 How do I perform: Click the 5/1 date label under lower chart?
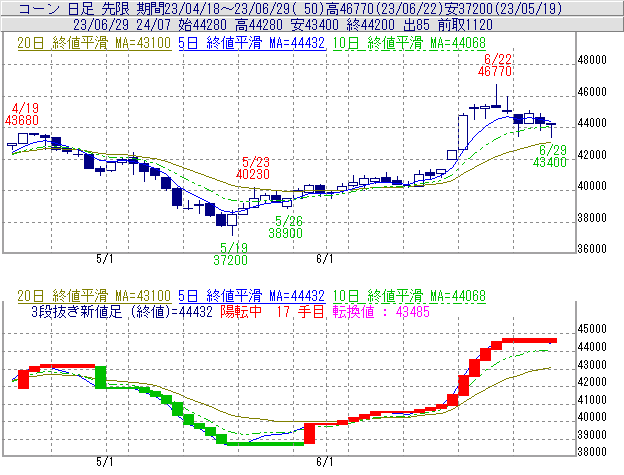tap(105, 462)
